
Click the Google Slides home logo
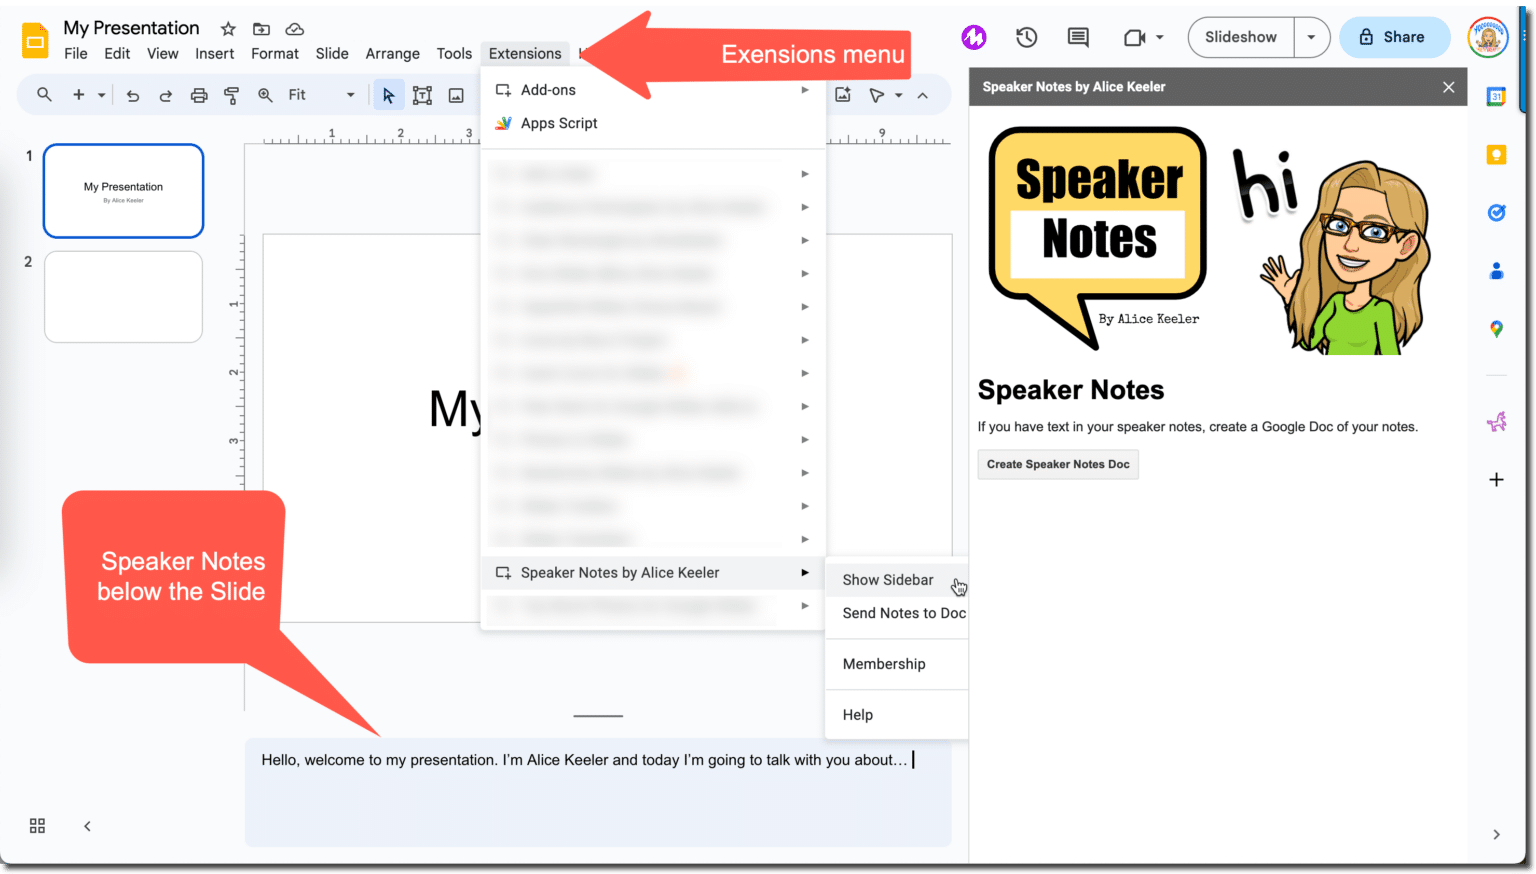click(35, 41)
